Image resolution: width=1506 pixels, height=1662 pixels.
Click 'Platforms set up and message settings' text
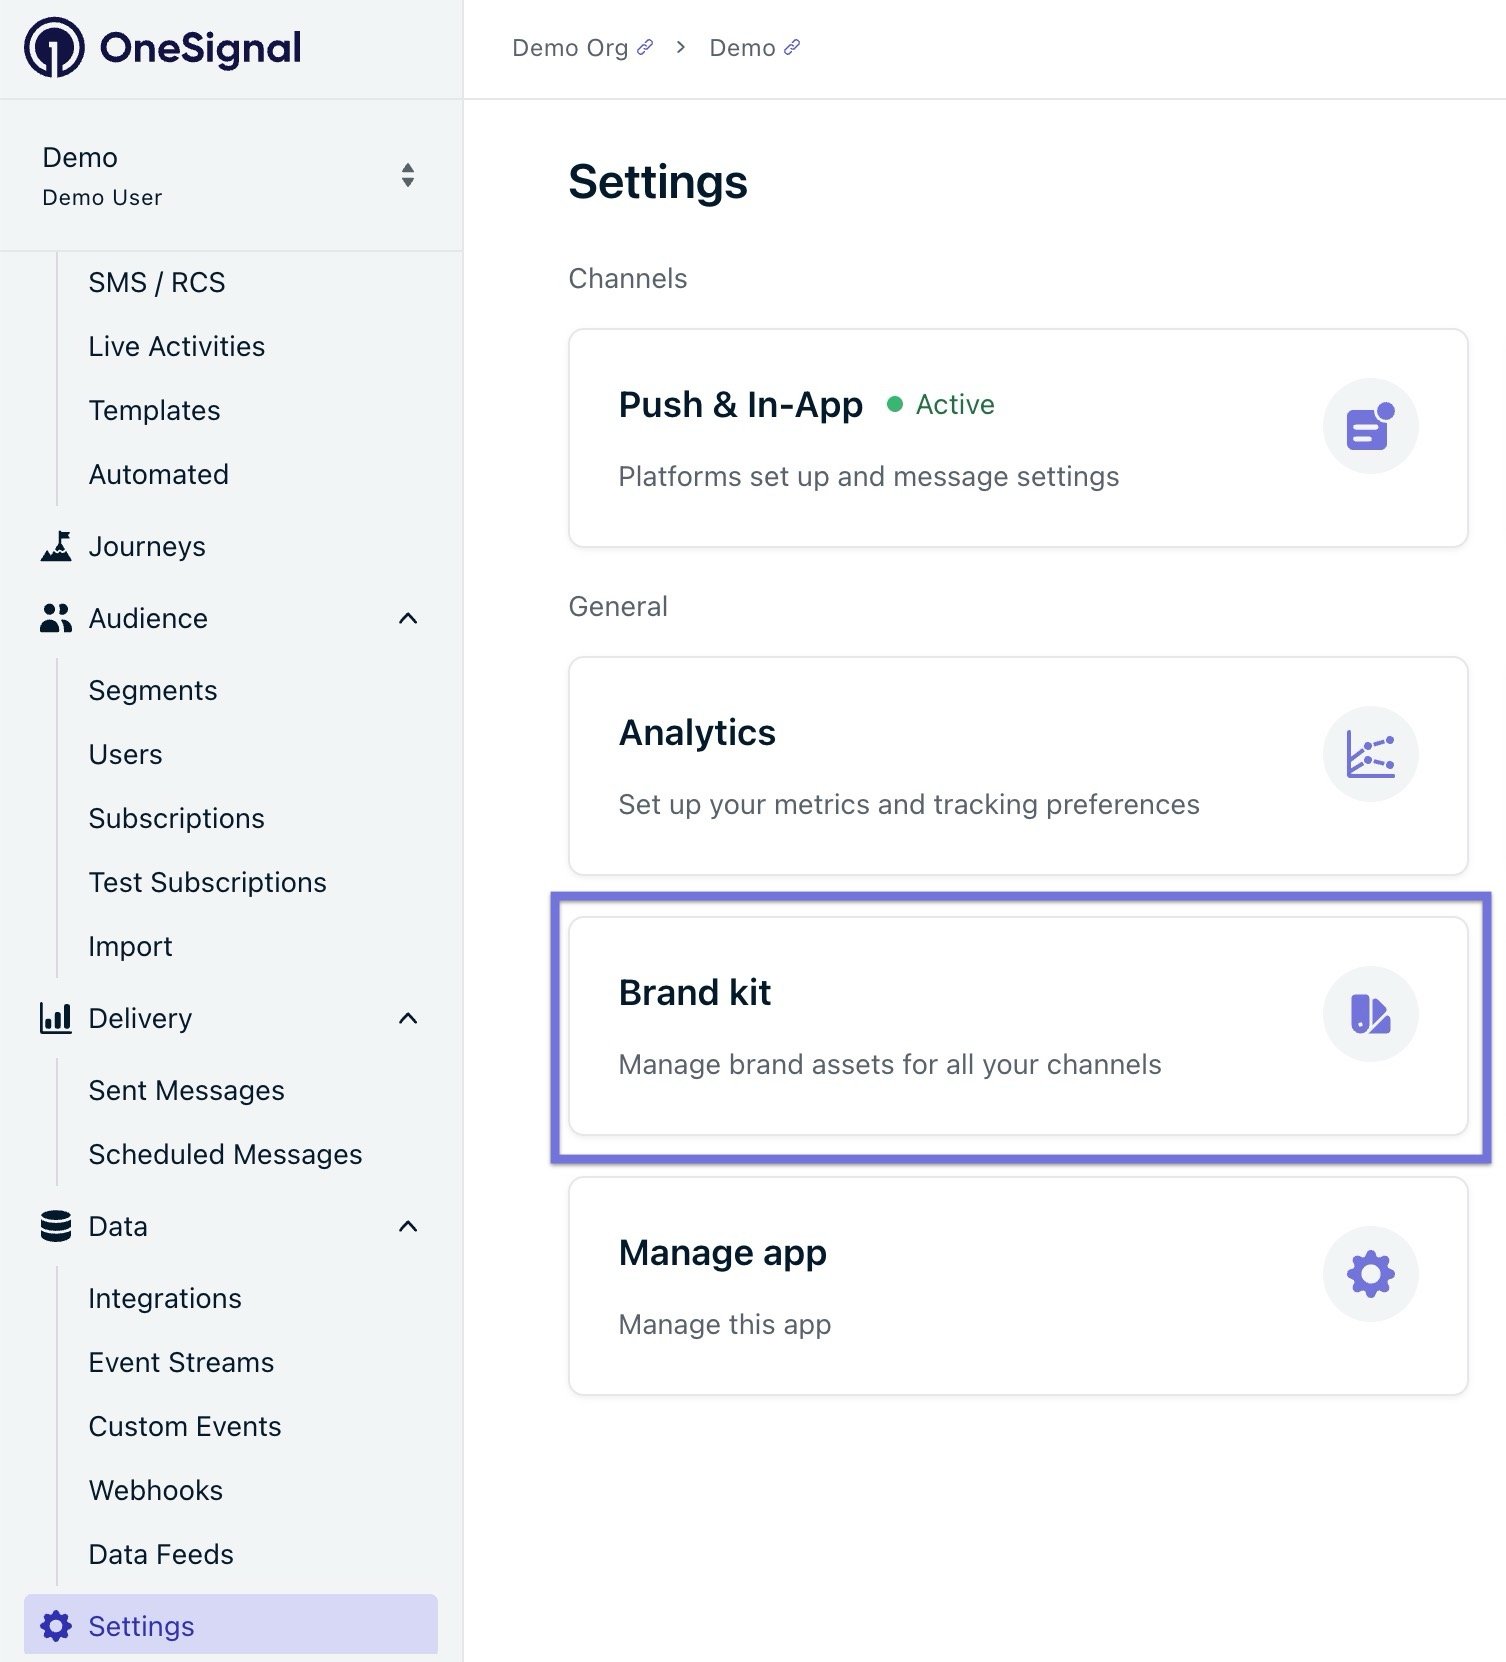[x=869, y=476]
